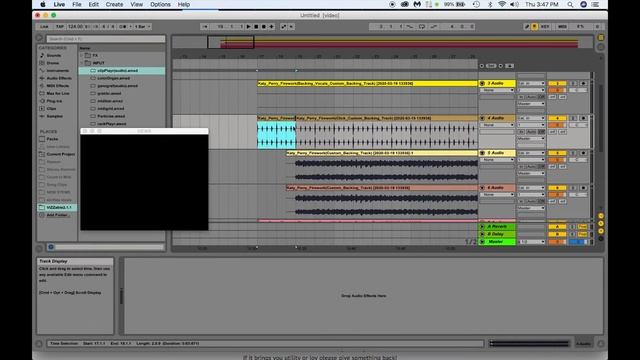Click the tempo value 124.00
Image resolution: width=640 pixels, height=360 pixels.
click(76, 27)
